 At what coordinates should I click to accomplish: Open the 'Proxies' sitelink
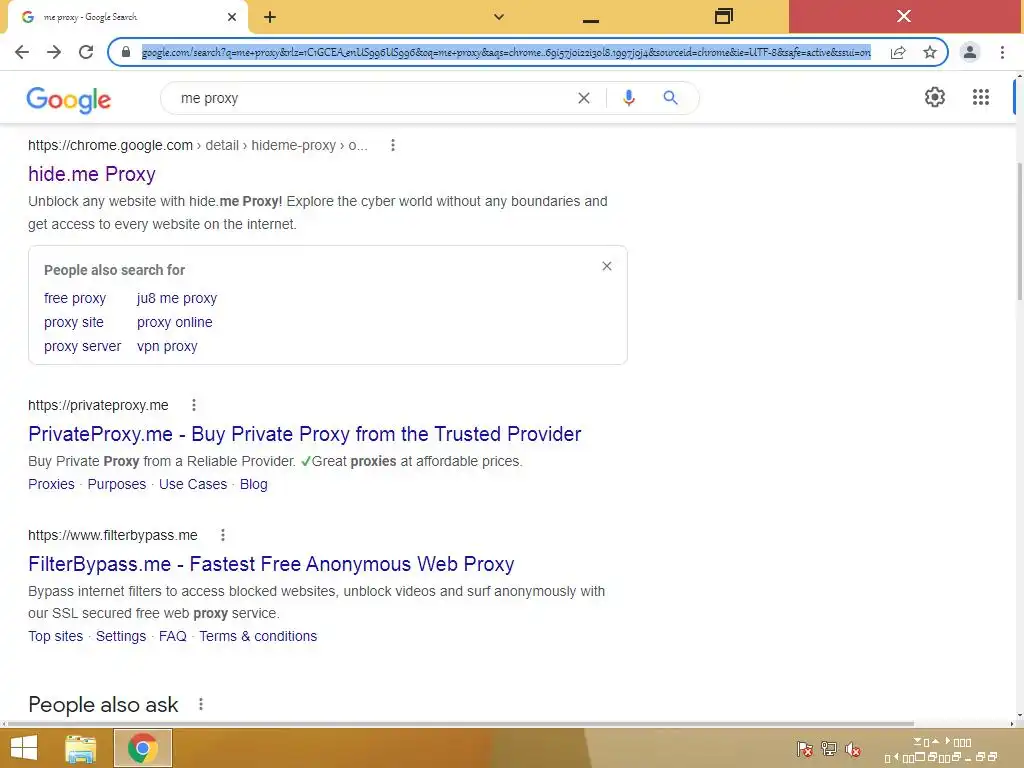pyautogui.click(x=52, y=485)
